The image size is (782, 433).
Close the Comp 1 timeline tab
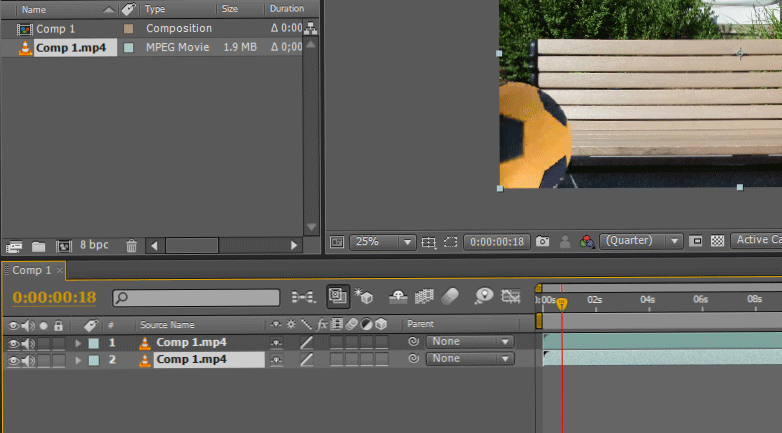[59, 270]
